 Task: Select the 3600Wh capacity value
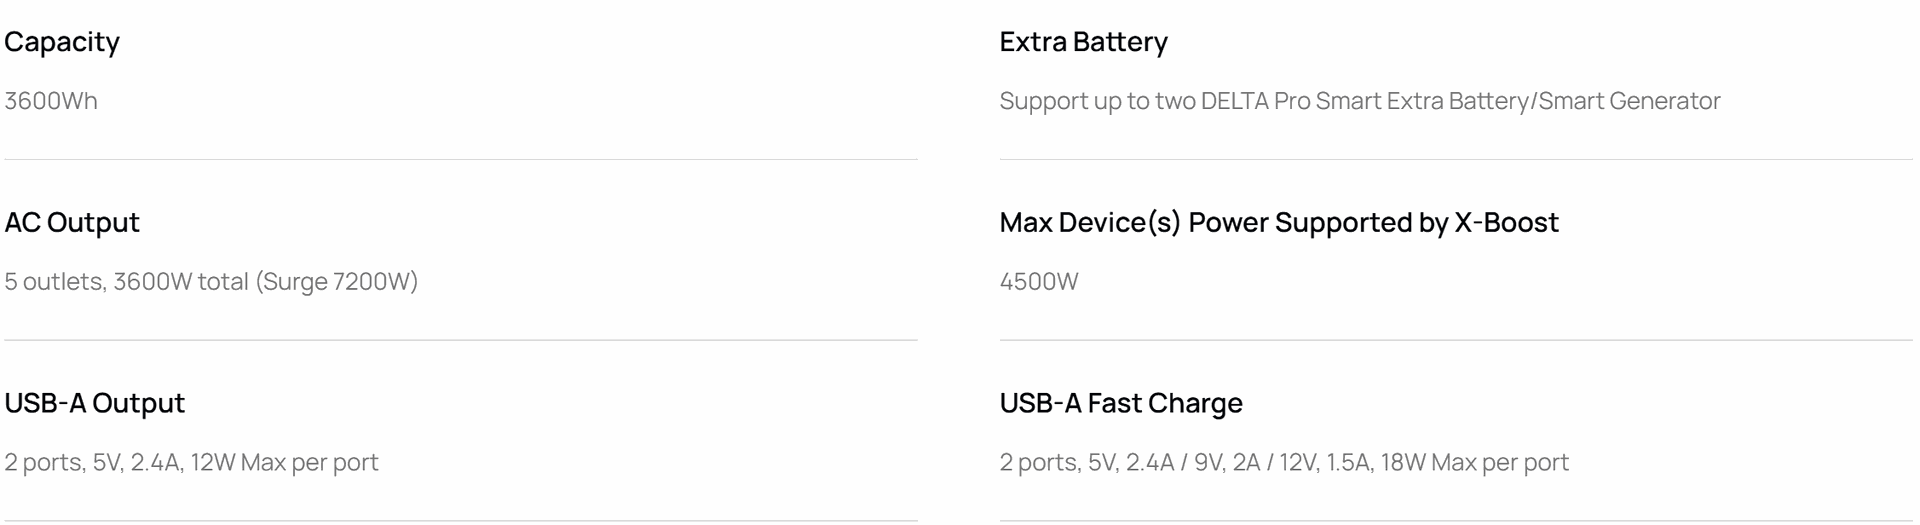pyautogui.click(x=51, y=101)
